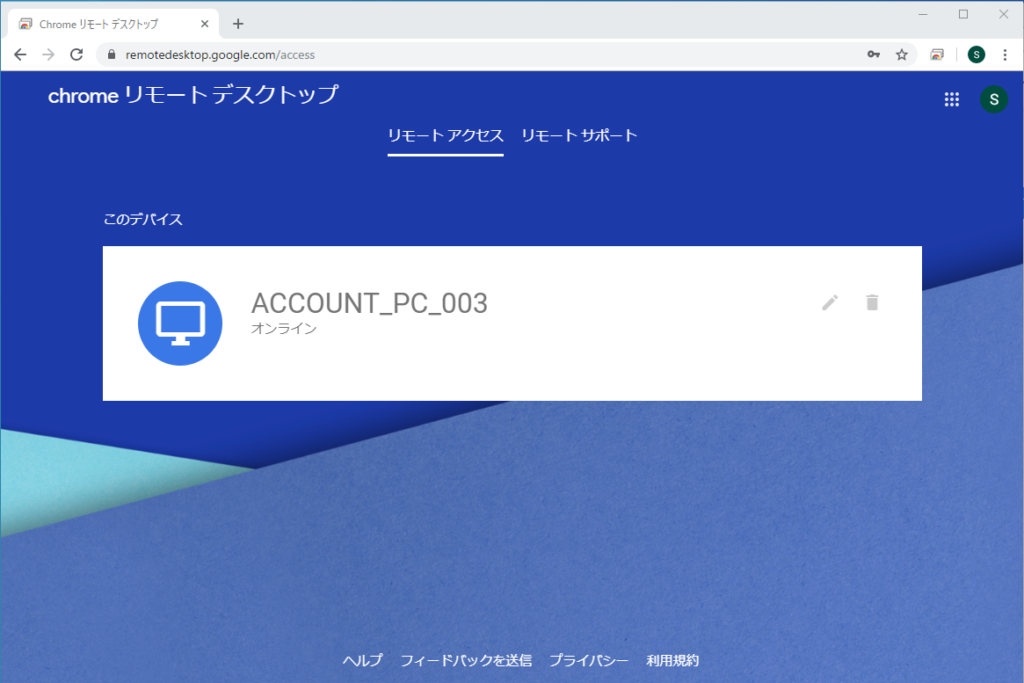The image size is (1024, 683).
Task: Open the ヘルプ link
Action: point(362,661)
